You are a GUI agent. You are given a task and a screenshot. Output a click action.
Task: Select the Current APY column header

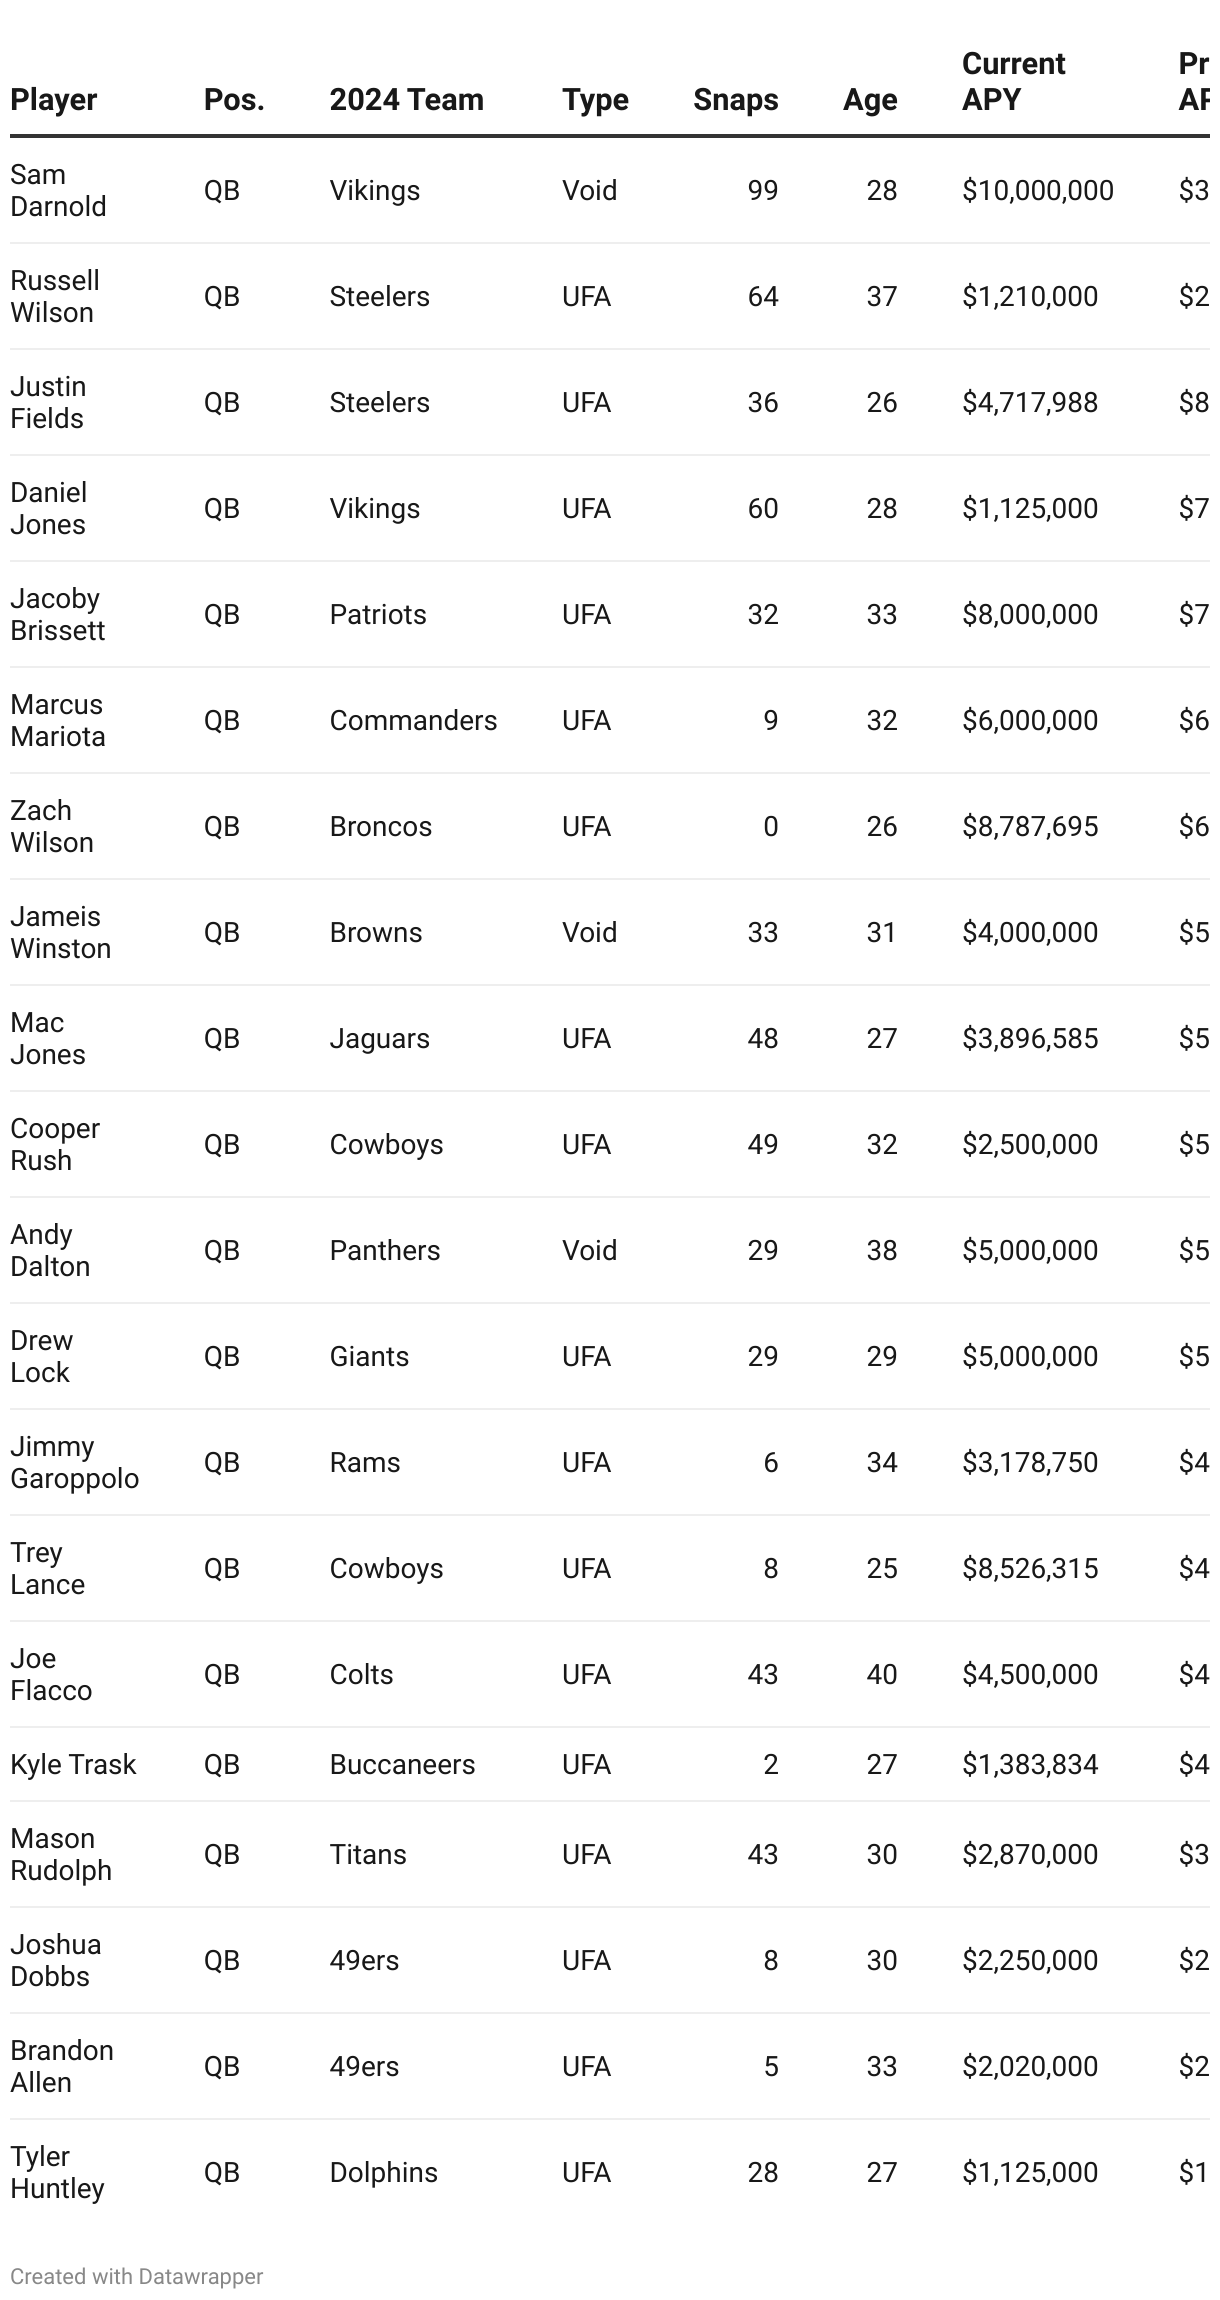click(x=1013, y=82)
